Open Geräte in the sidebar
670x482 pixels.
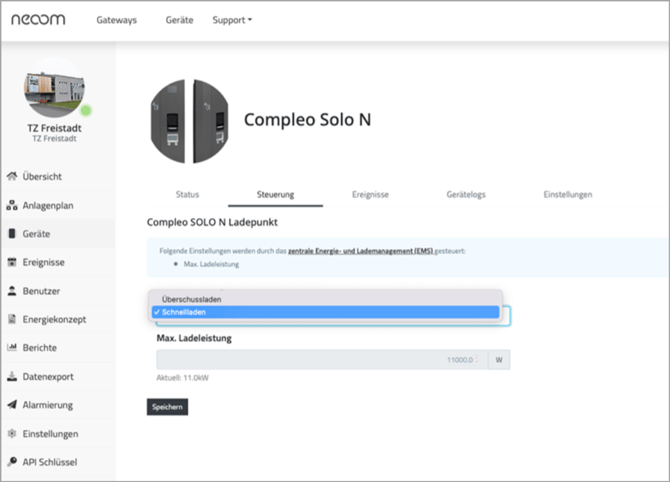[x=36, y=234]
